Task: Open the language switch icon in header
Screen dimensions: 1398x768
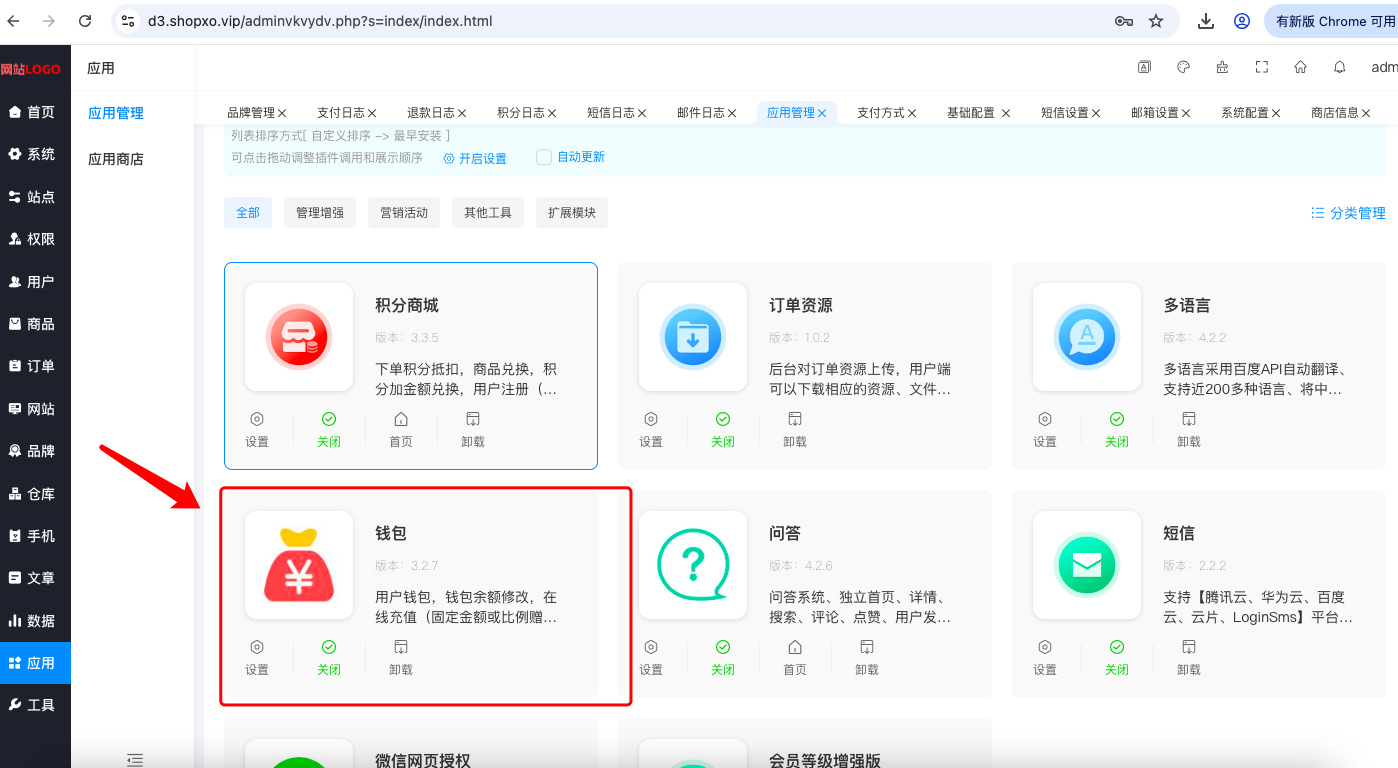Action: [x=1144, y=67]
